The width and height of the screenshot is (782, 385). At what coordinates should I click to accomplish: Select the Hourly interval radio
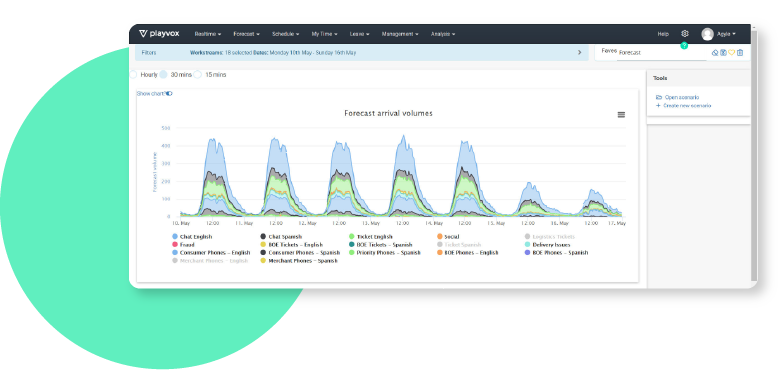pos(133,74)
